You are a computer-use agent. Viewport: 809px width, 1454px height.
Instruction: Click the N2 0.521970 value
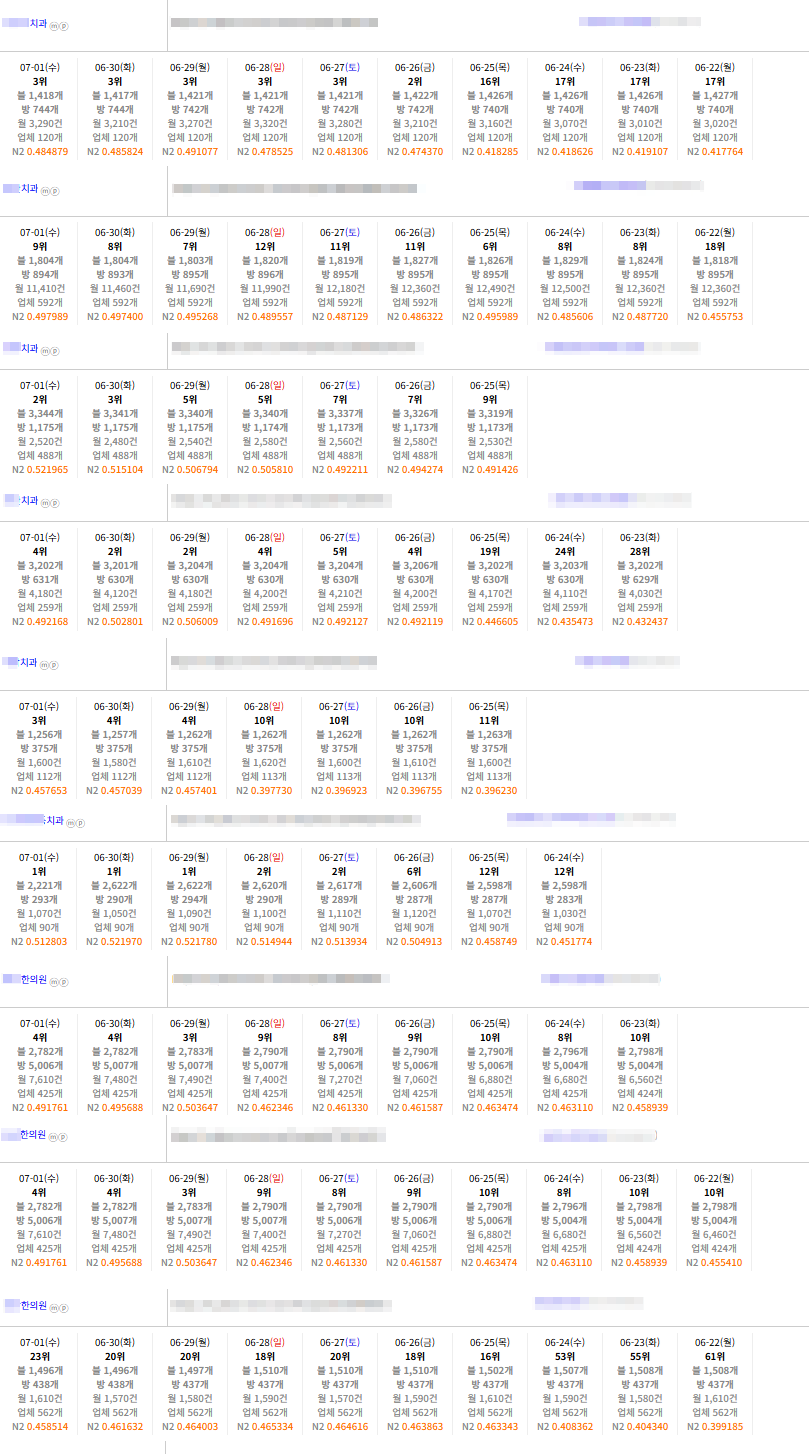115,941
